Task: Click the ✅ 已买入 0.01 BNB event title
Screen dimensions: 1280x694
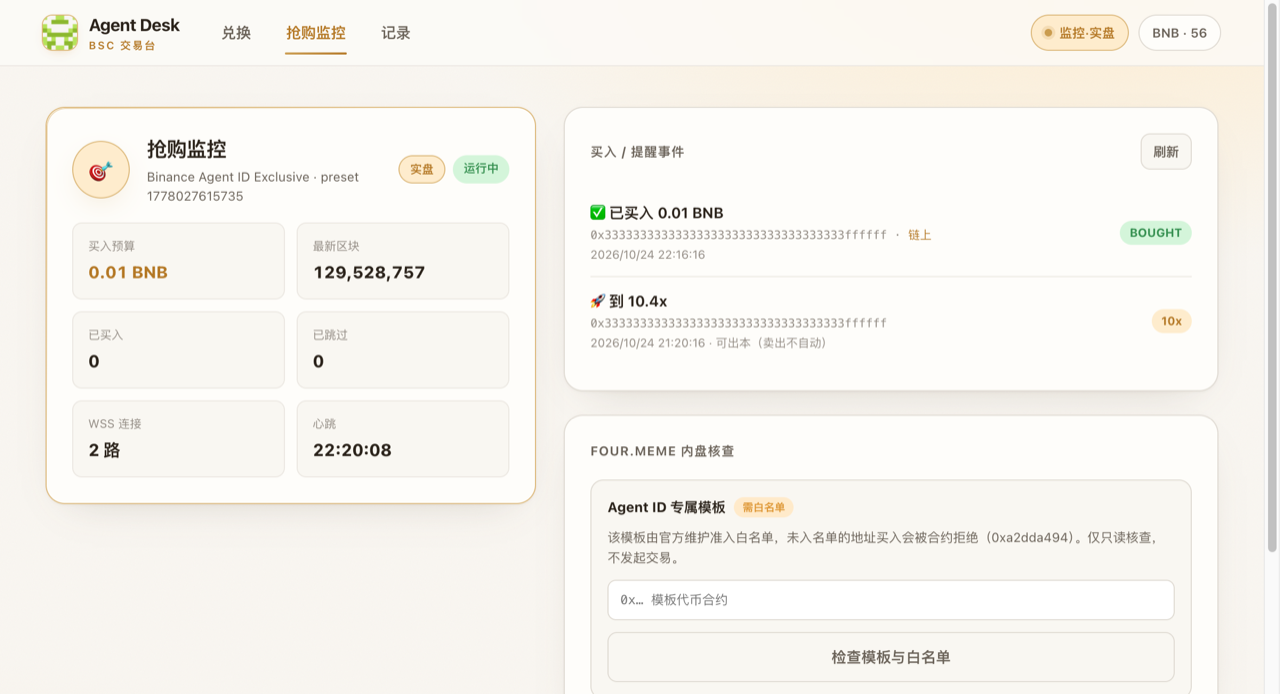Action: (657, 213)
